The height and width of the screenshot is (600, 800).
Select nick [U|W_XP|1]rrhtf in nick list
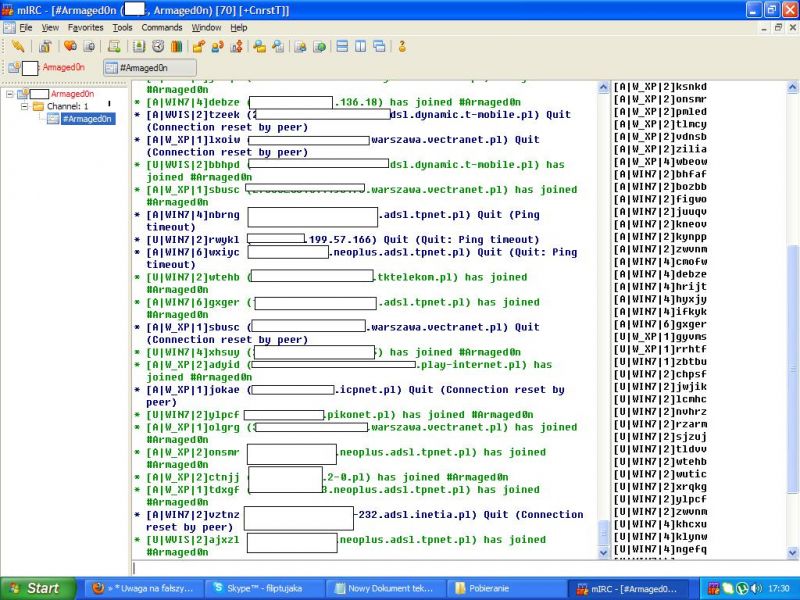660,349
